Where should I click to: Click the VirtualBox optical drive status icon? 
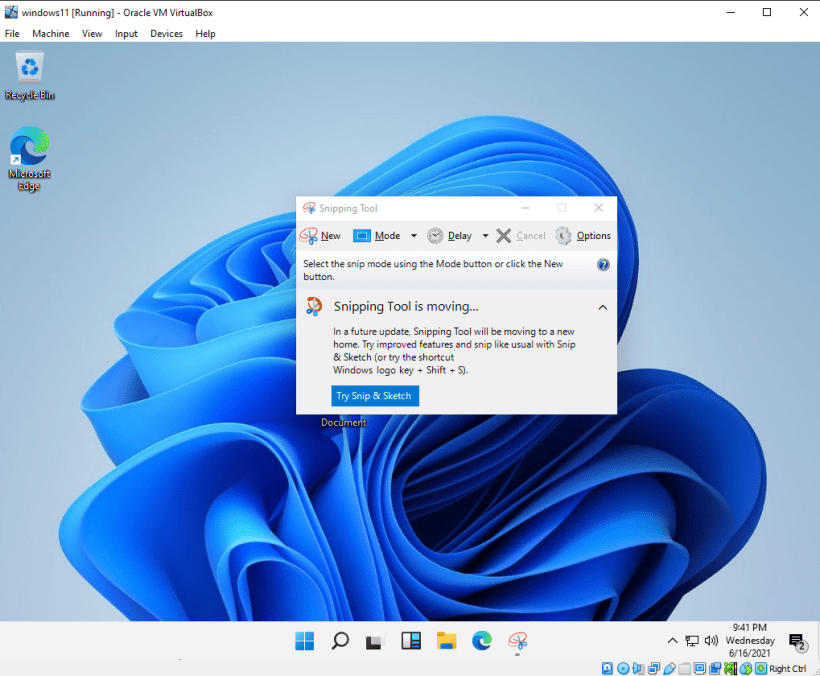pyautogui.click(x=623, y=668)
